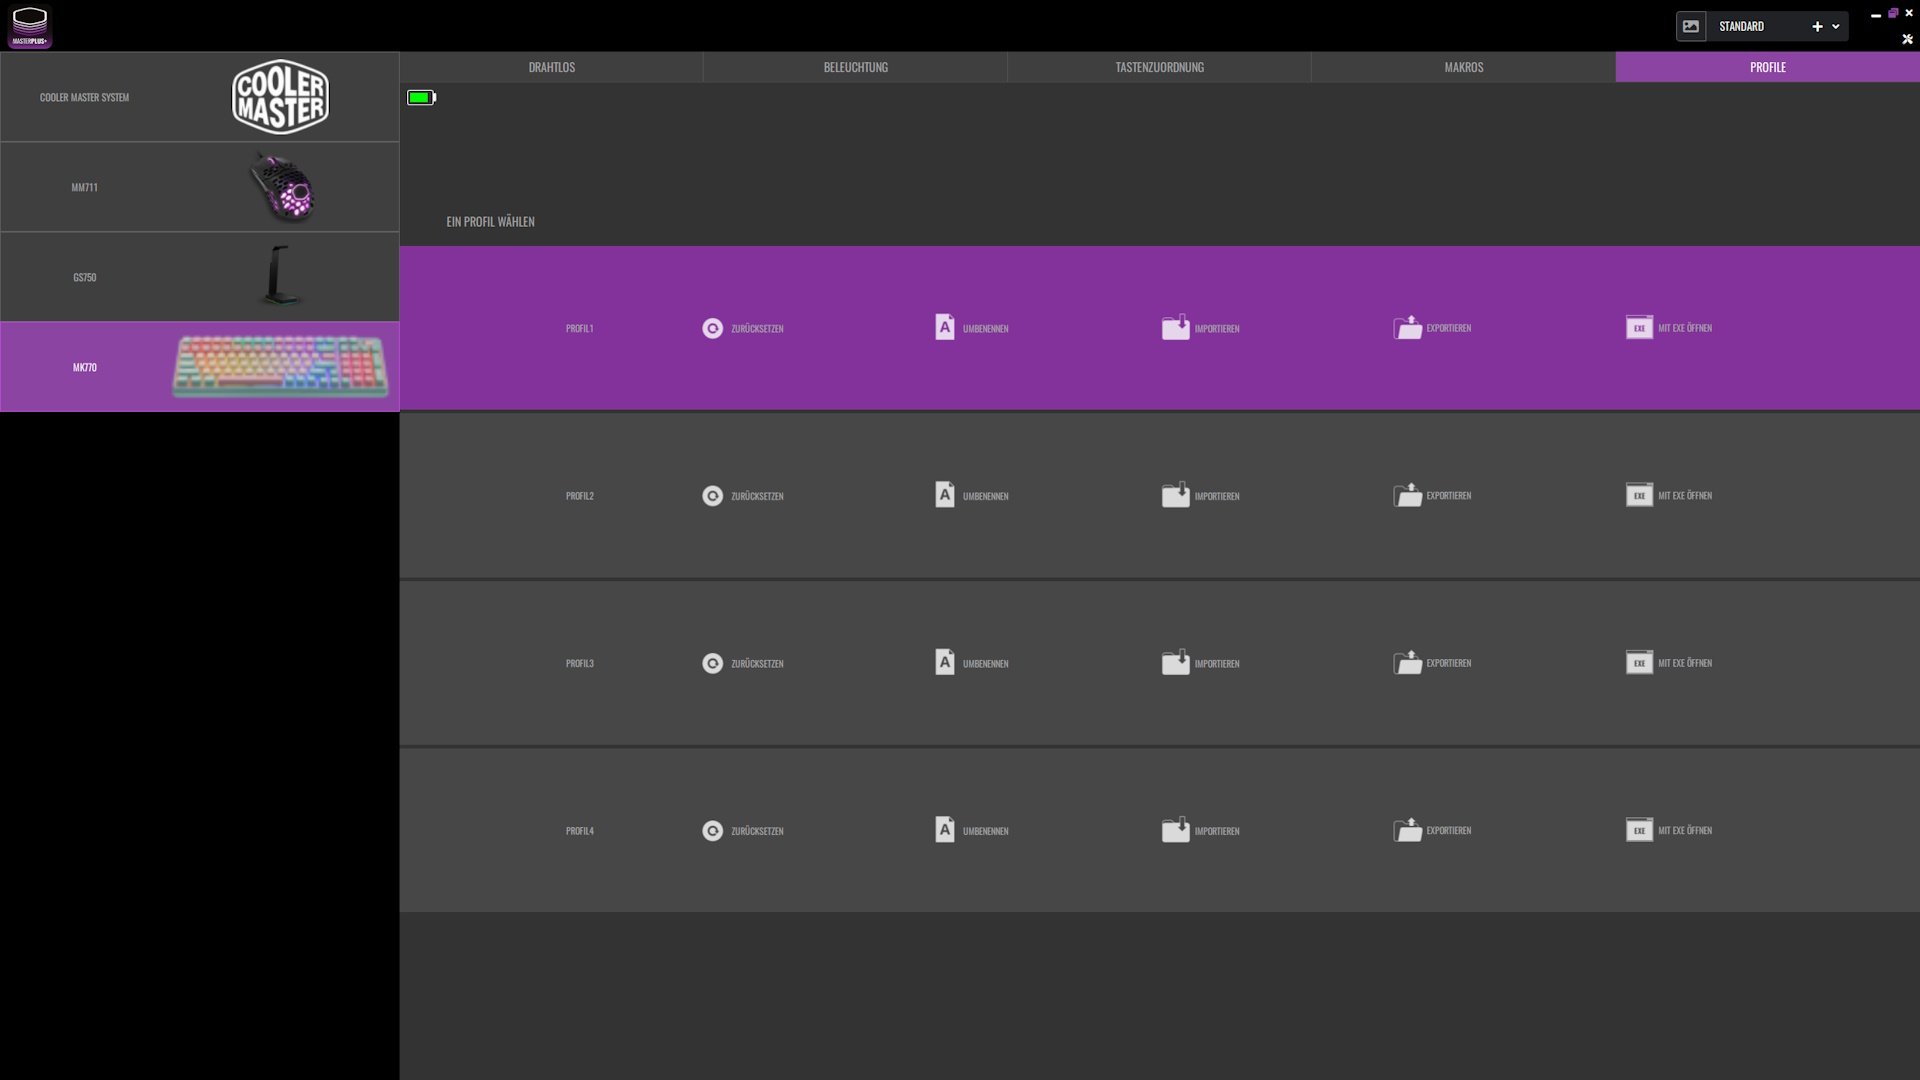Go to the Tastenzuordnung tab
This screenshot has width=1920, height=1080.
1159,67
